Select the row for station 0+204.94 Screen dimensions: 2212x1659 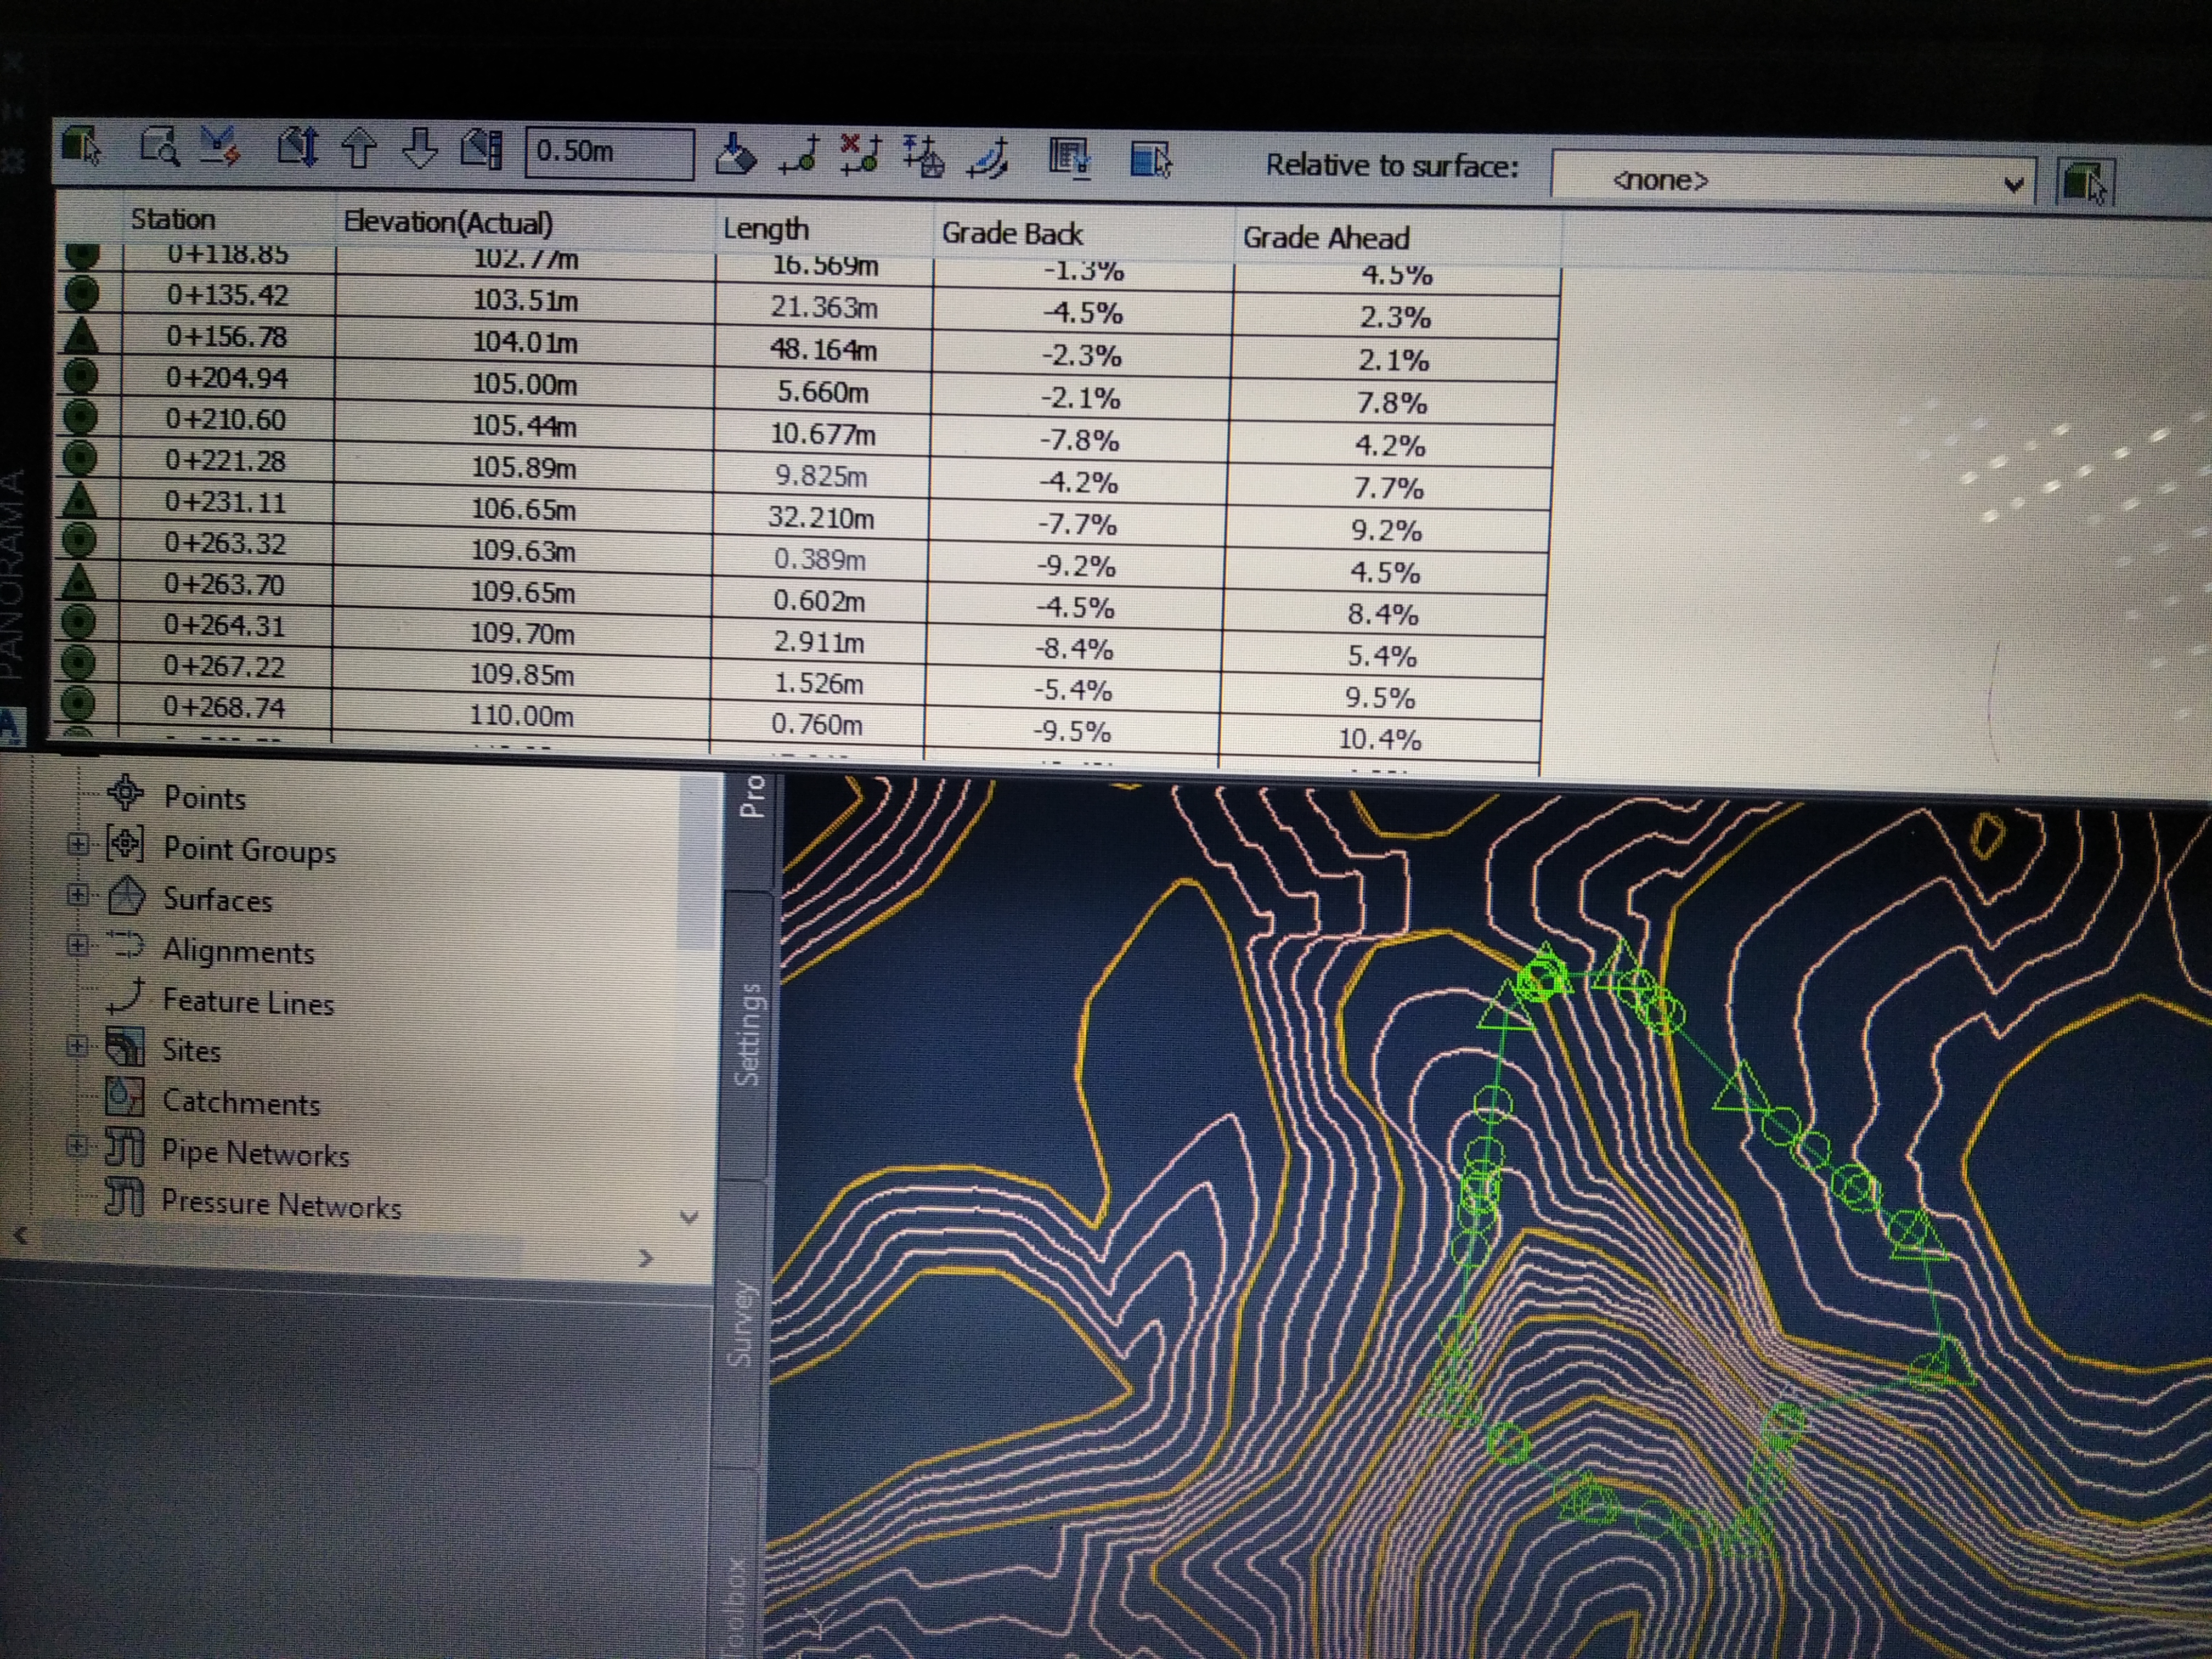point(227,379)
